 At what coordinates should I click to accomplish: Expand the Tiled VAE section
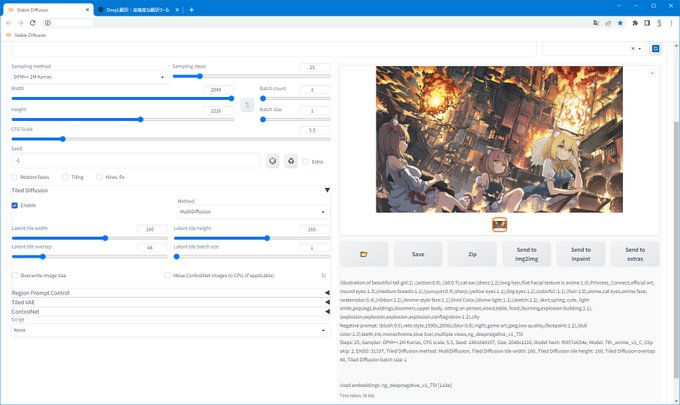[x=171, y=302]
